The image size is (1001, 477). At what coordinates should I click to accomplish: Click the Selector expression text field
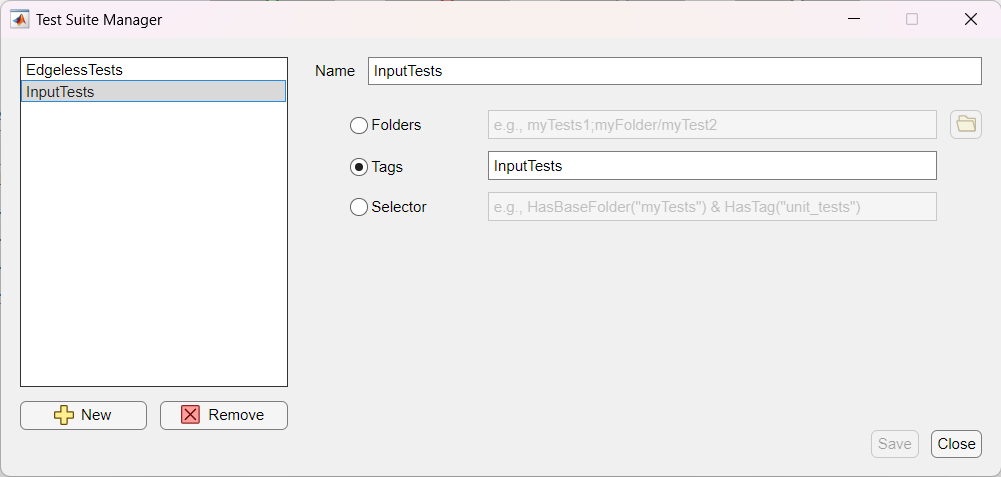point(711,207)
